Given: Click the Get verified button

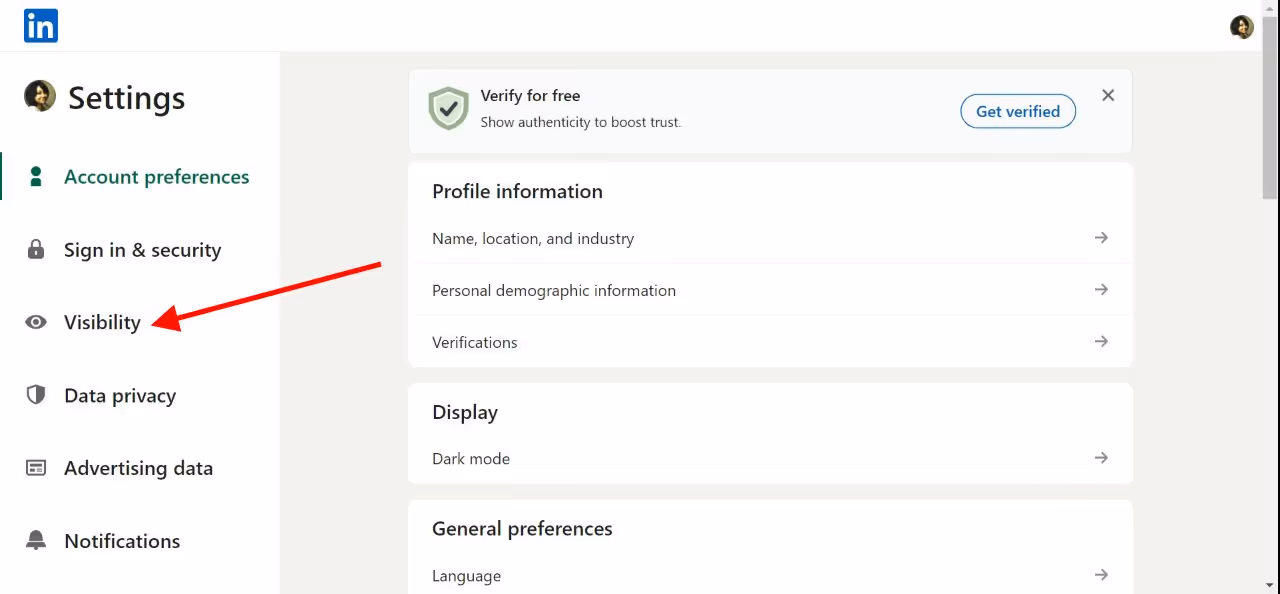Looking at the screenshot, I should click(1017, 111).
